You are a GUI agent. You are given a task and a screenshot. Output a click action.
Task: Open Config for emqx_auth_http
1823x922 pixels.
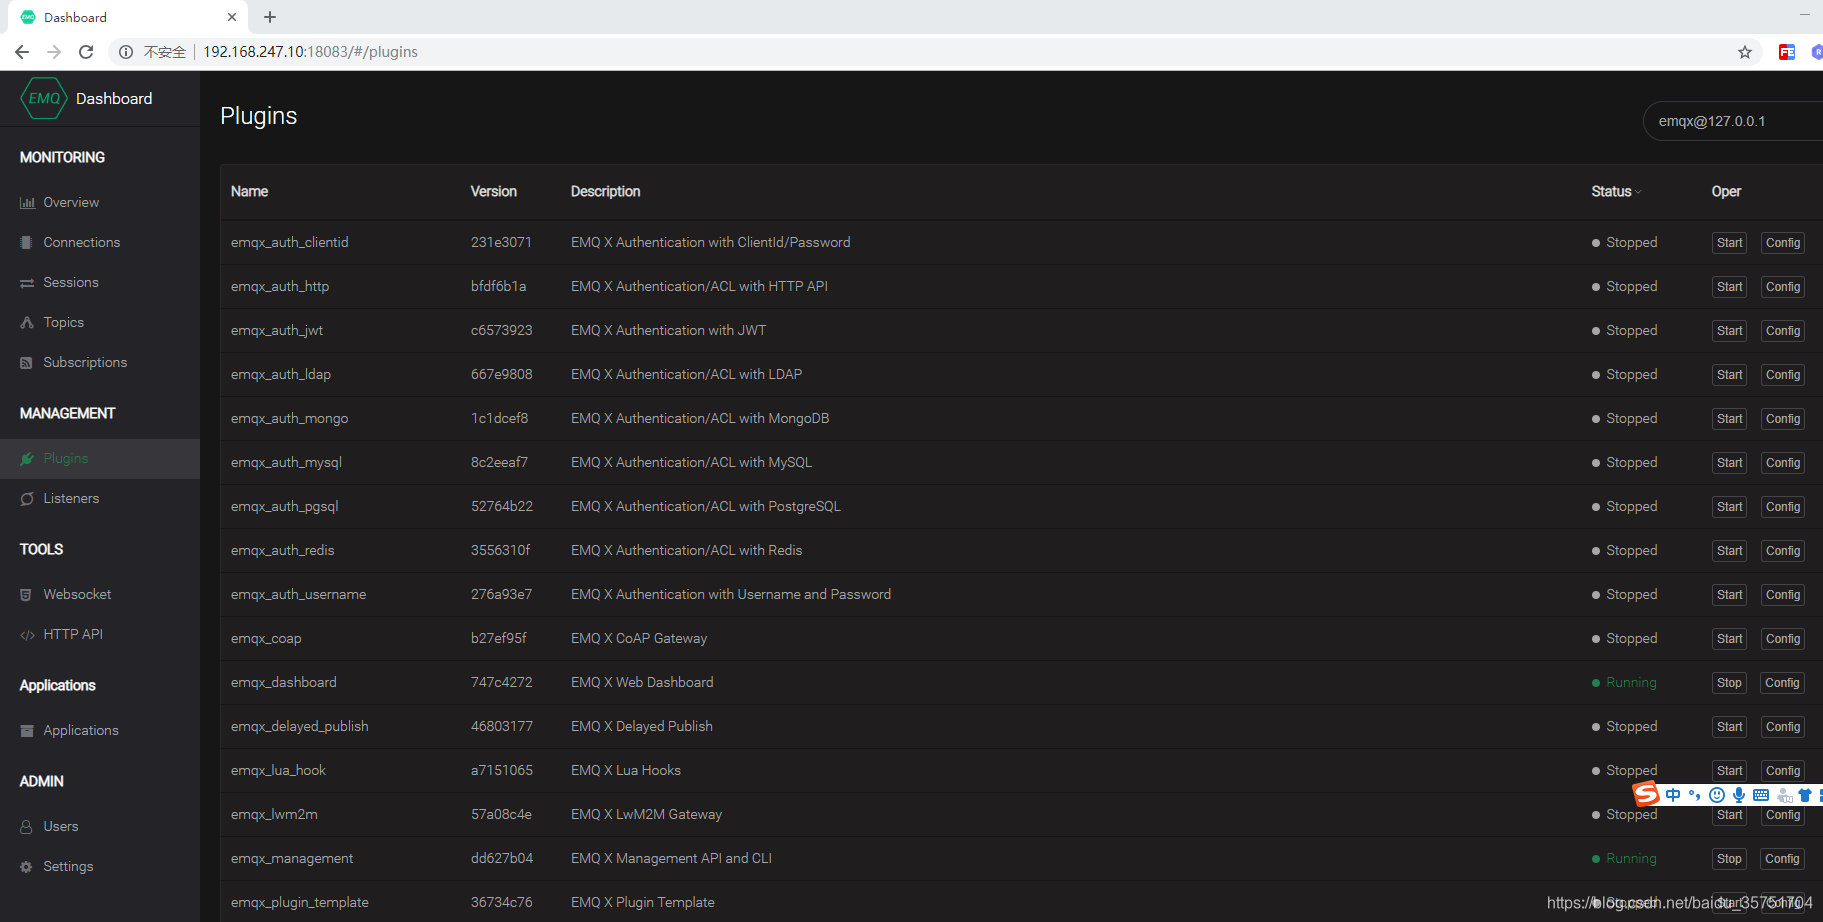pos(1783,287)
